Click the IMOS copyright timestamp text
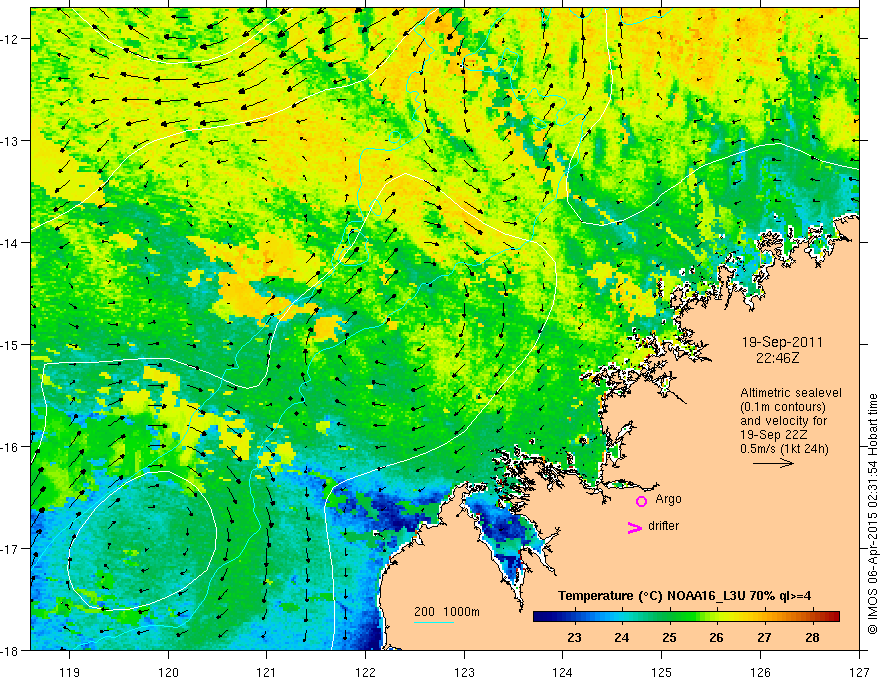Image resolution: width=880 pixels, height=680 pixels. pyautogui.click(x=872, y=514)
